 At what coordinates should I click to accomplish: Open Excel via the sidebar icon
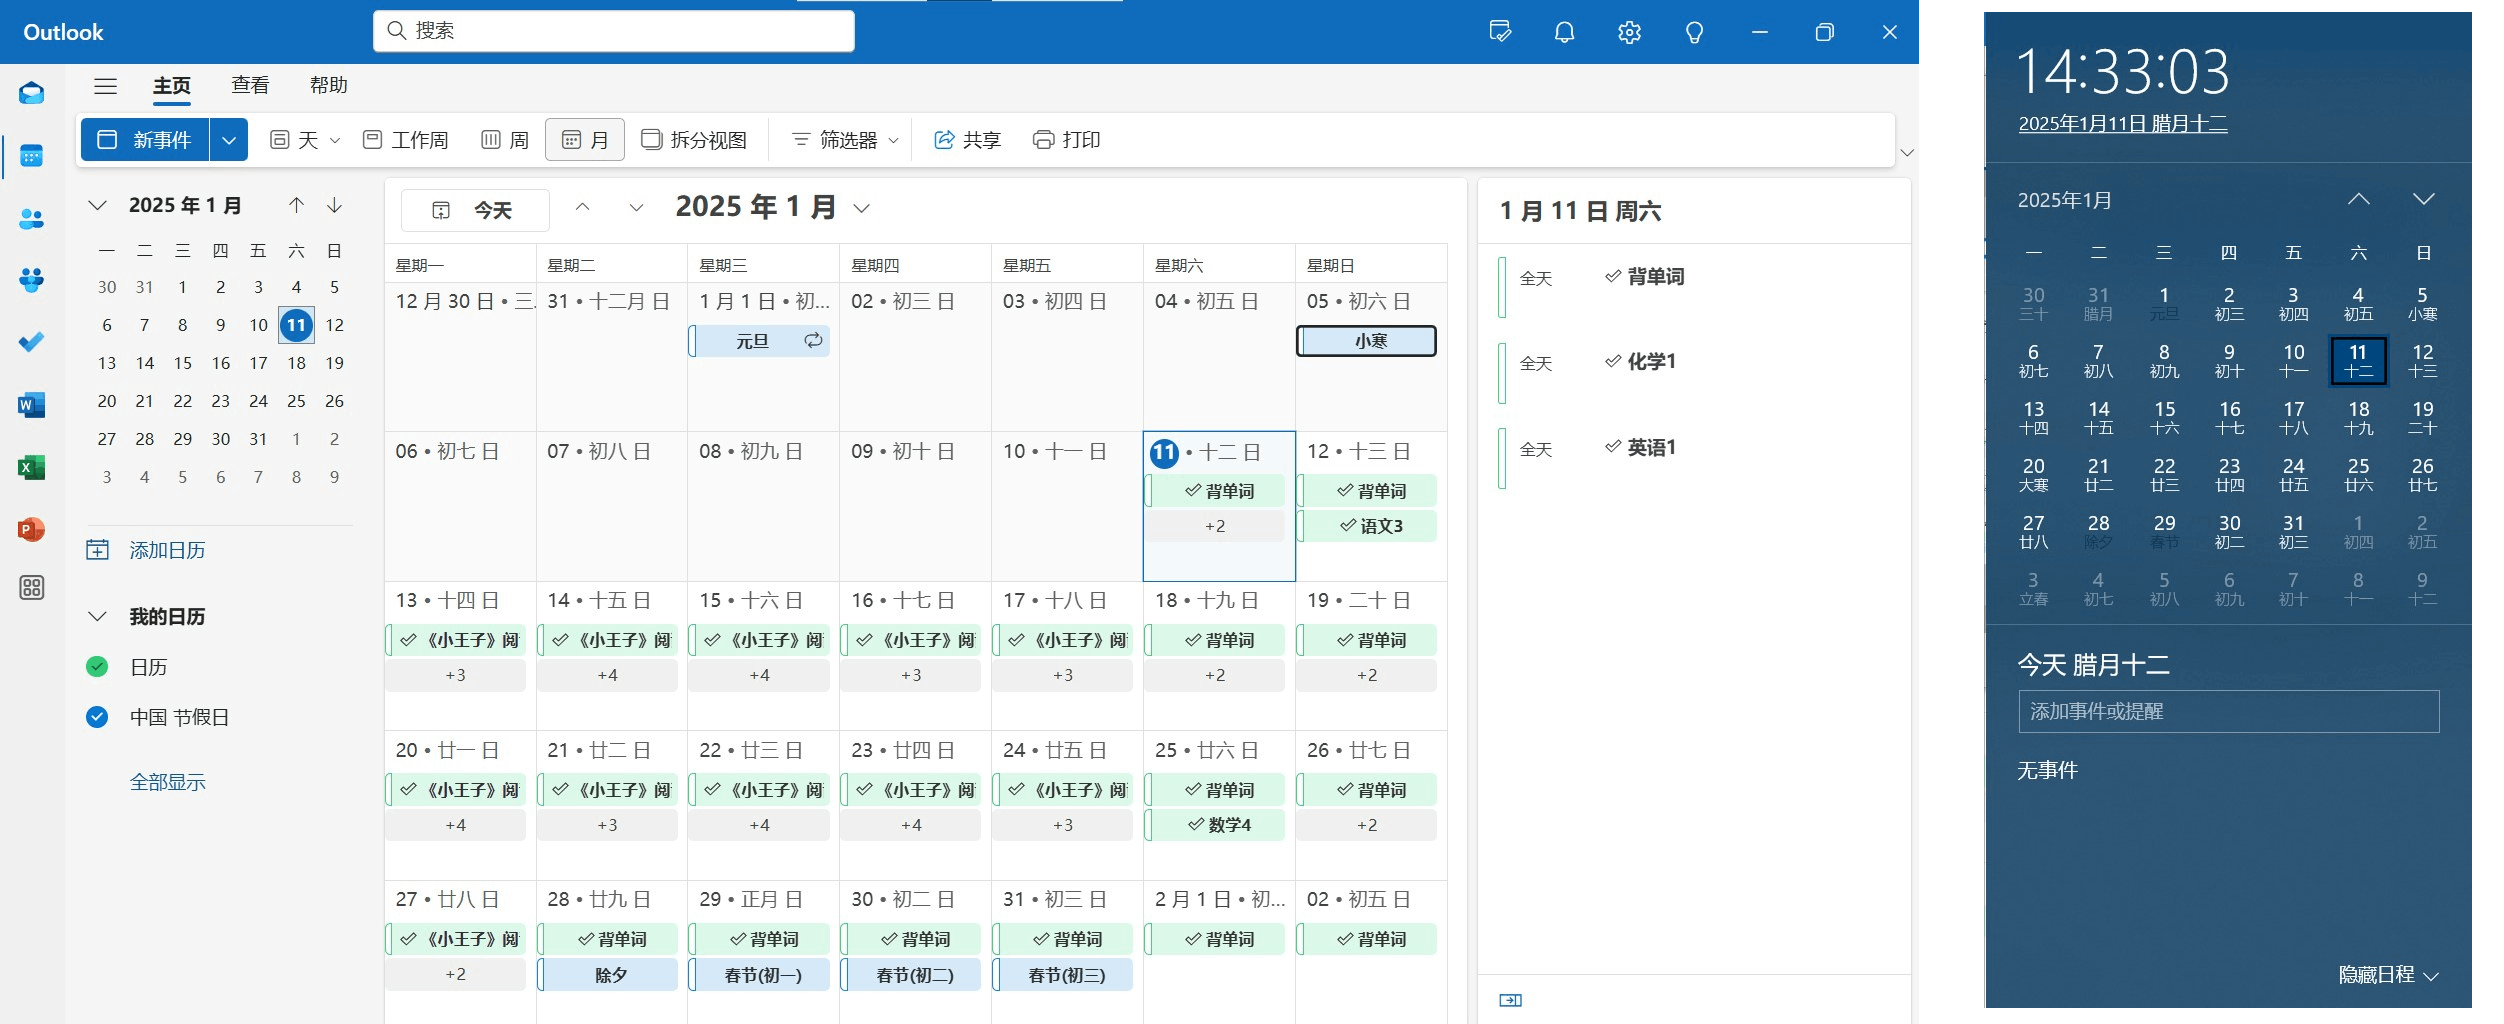point(31,467)
